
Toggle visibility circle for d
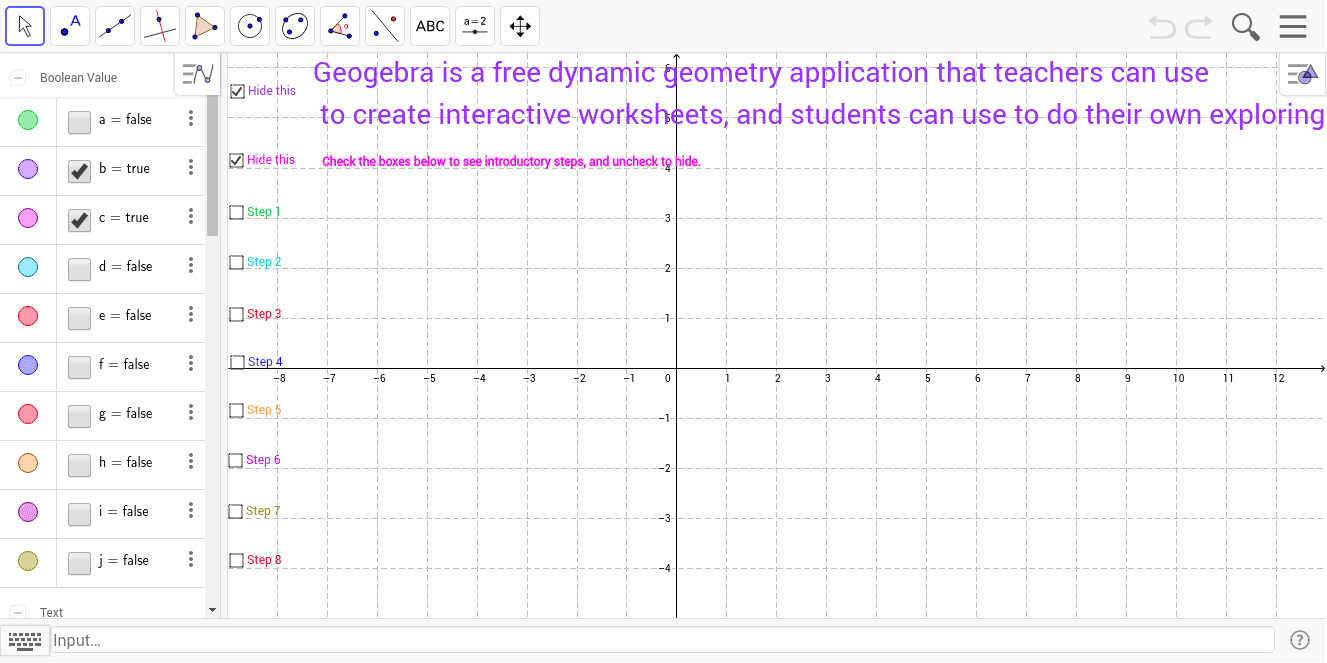[28, 267]
